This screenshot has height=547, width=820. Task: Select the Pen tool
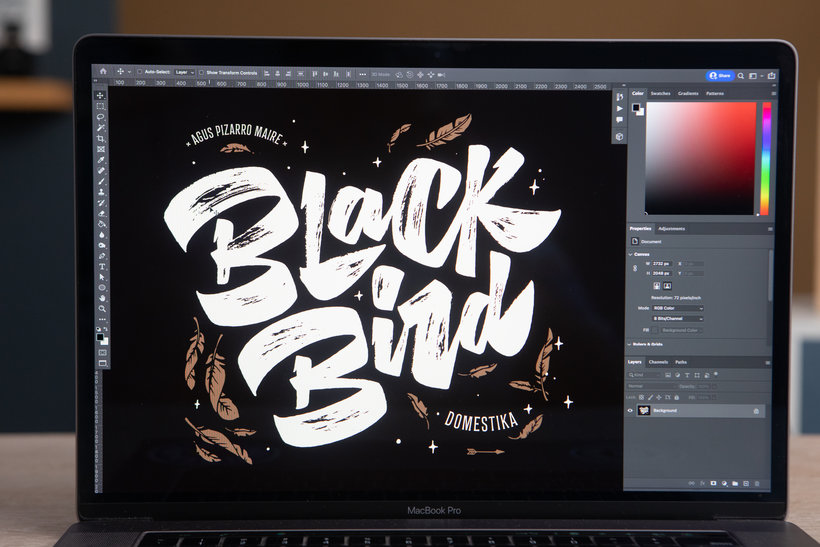click(x=102, y=256)
